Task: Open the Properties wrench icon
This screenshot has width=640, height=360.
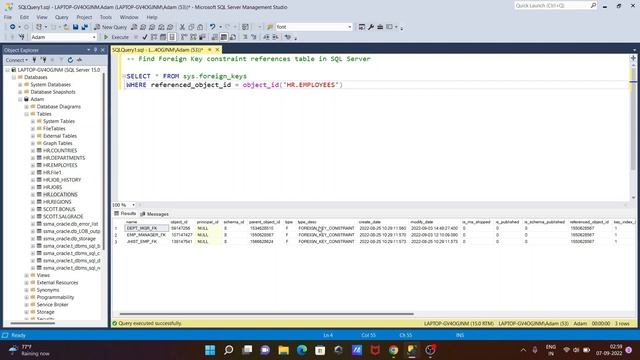Action: tap(371, 27)
